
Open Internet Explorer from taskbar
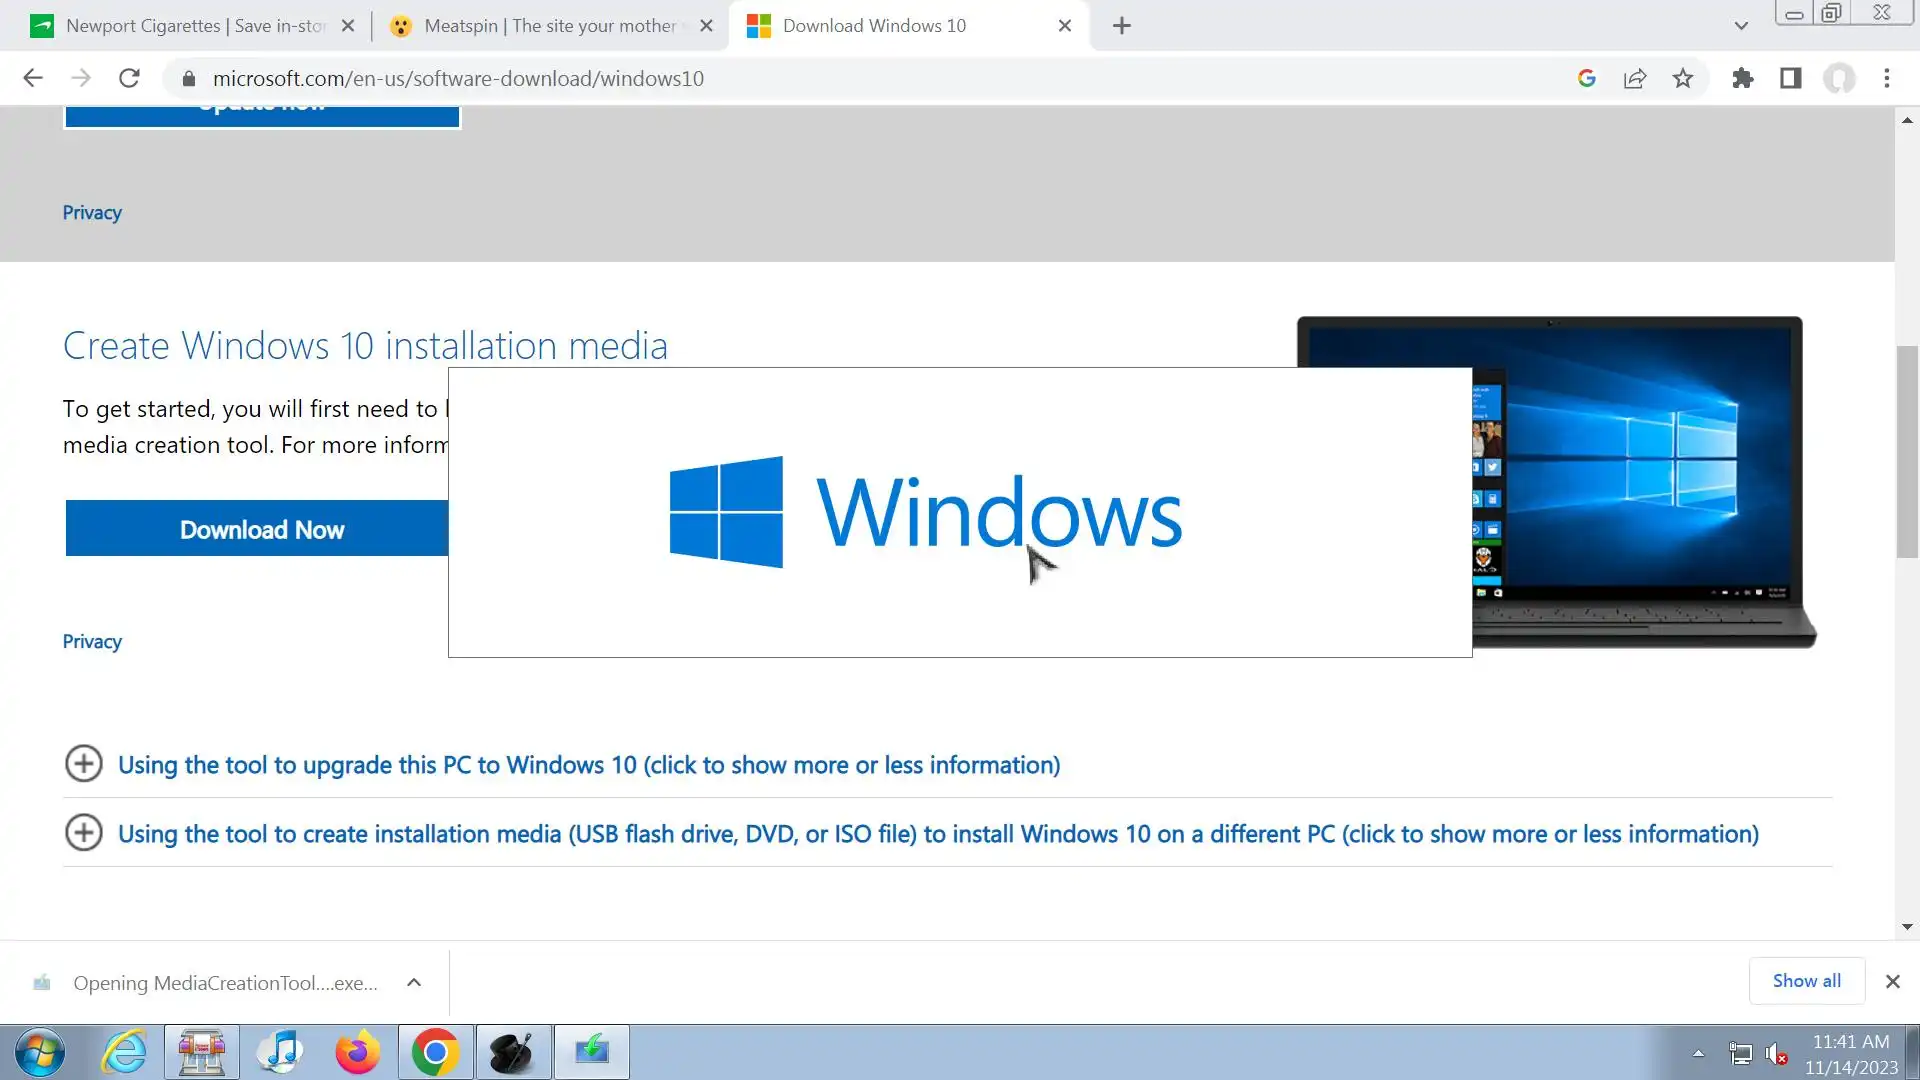click(x=124, y=1052)
